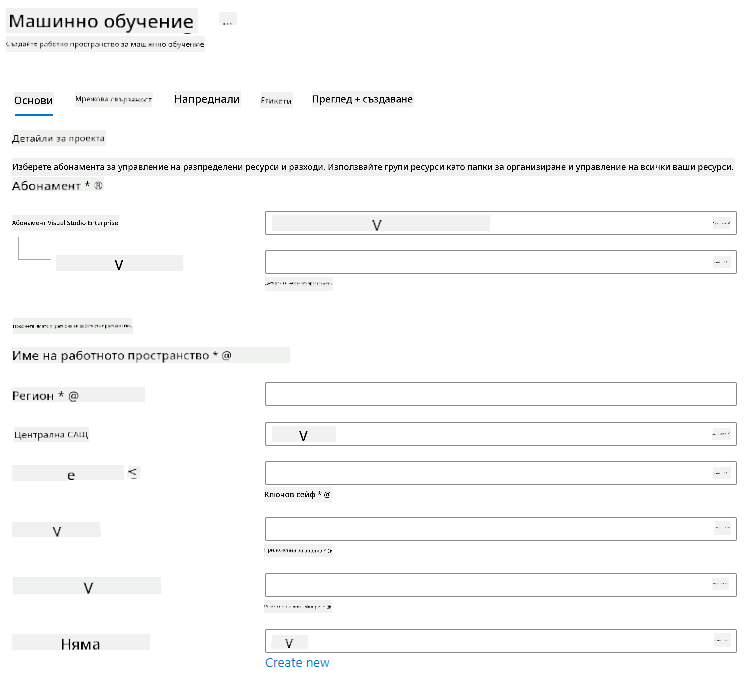Go to the Напреднали tab
This screenshot has height=677, width=746.
point(206,99)
